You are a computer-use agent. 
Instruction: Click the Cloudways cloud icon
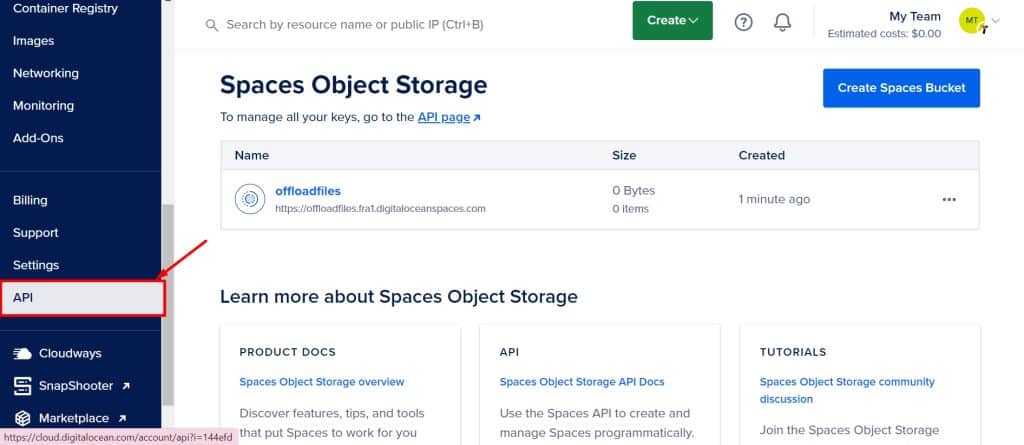coord(23,354)
